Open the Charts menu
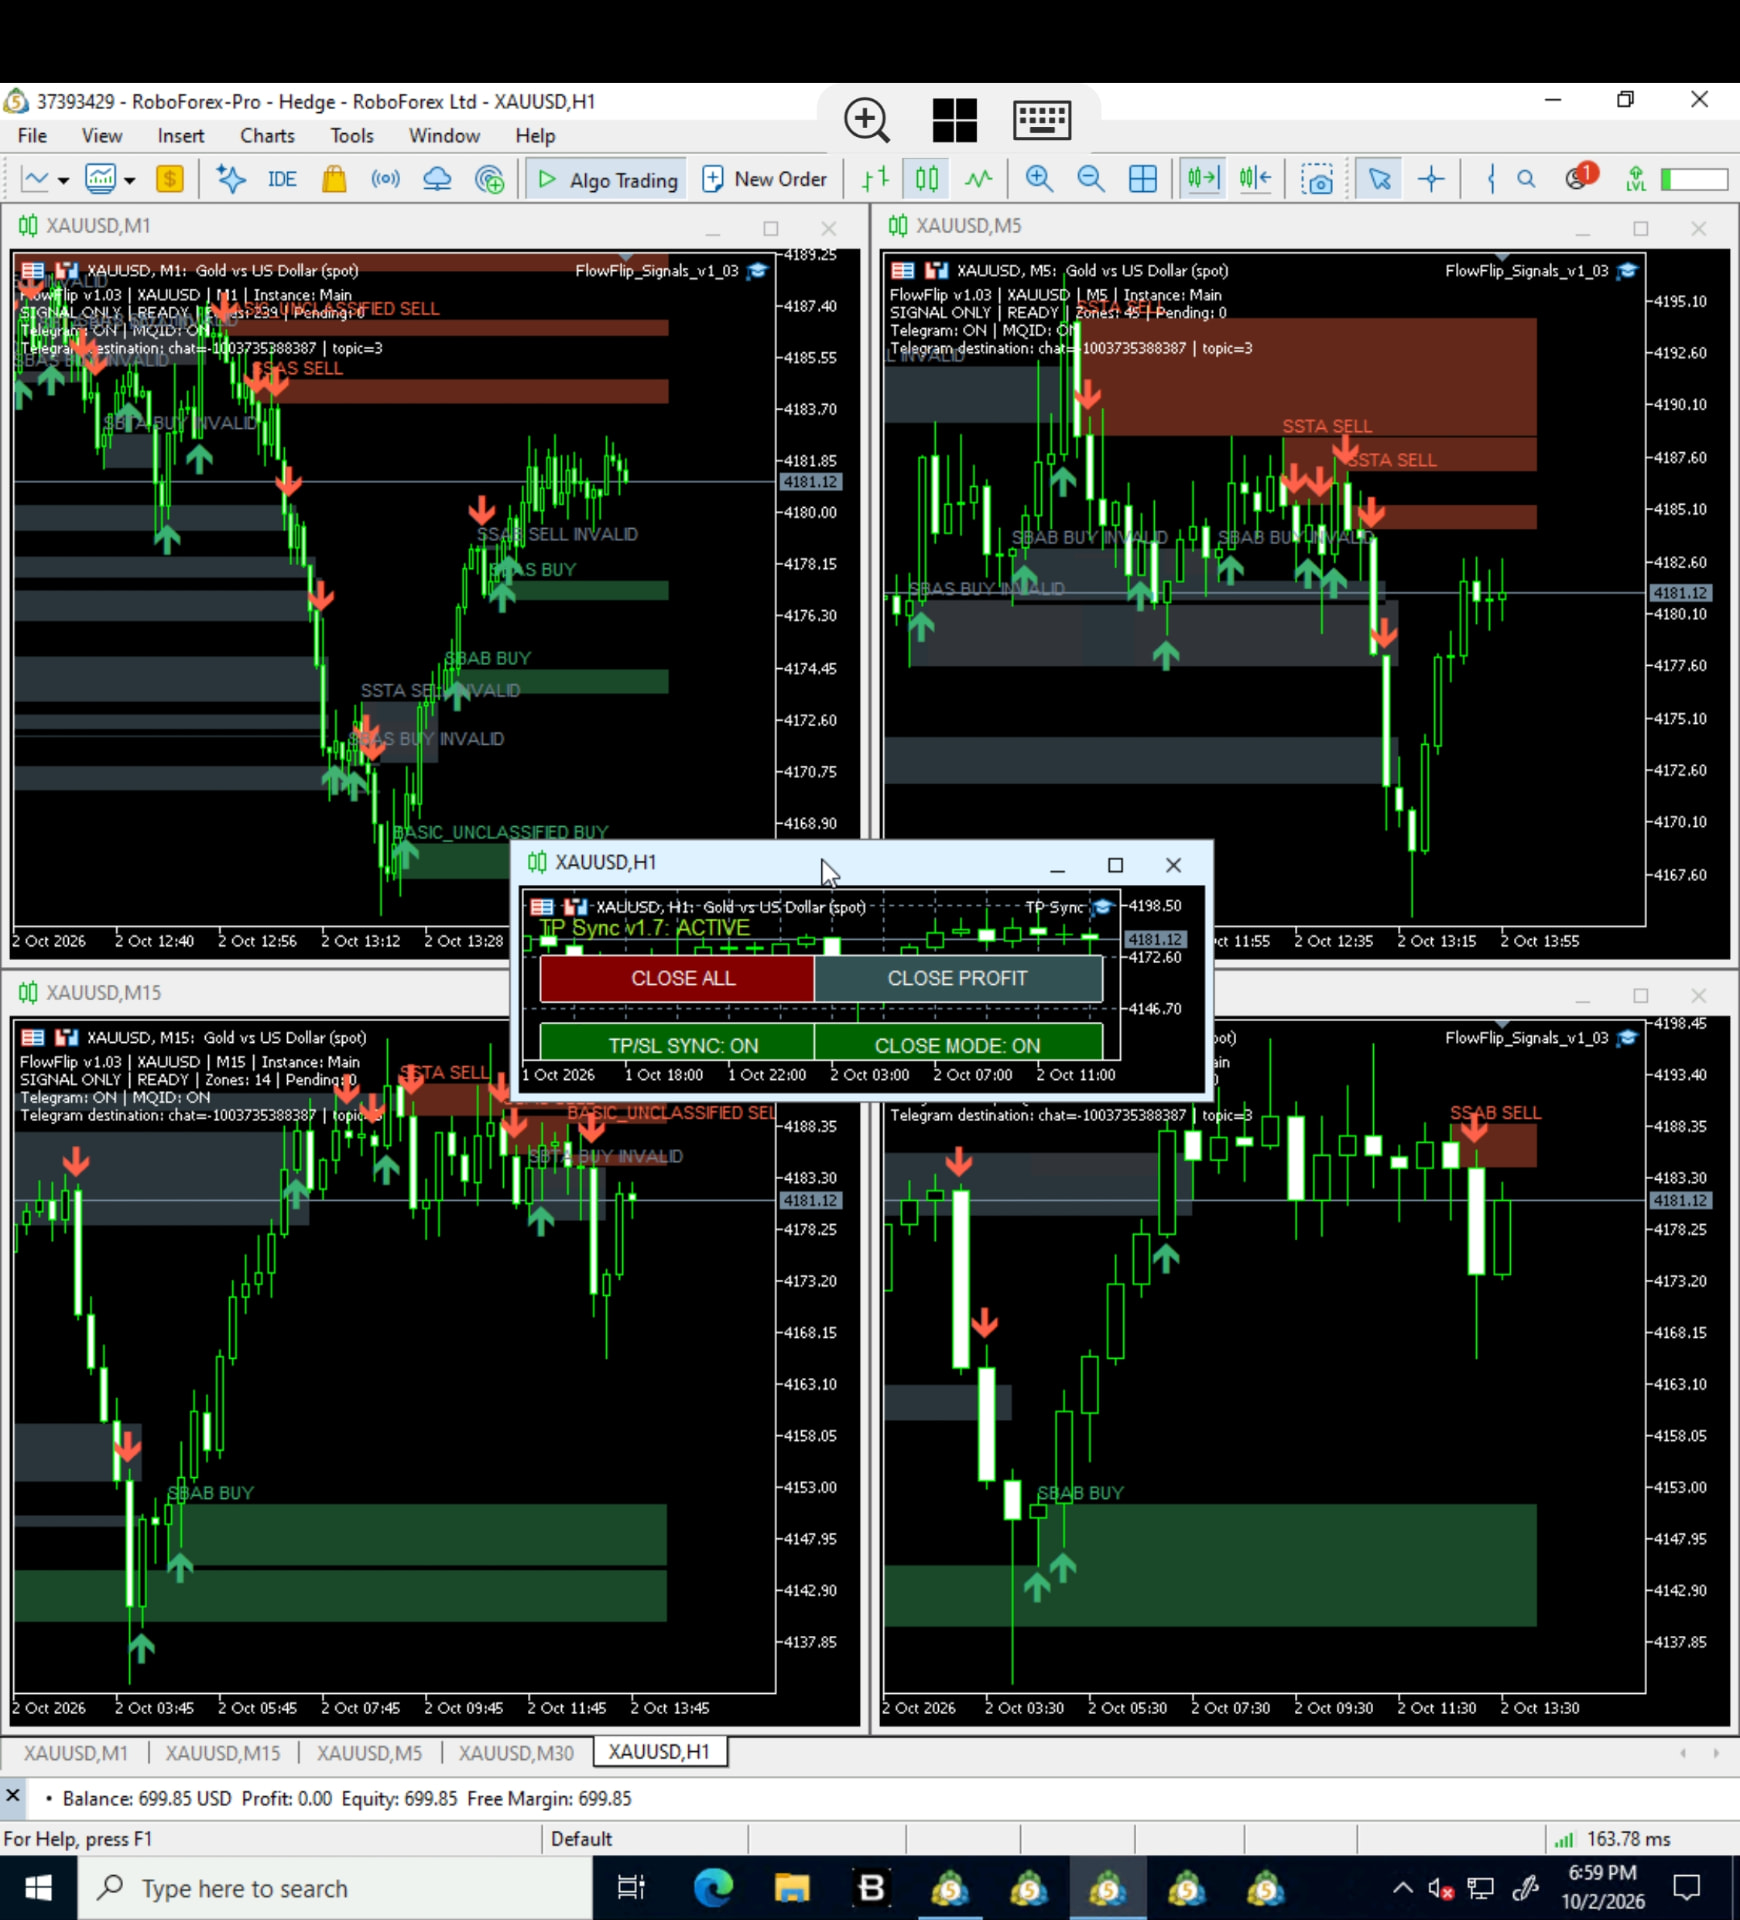1740x1920 pixels. point(267,135)
